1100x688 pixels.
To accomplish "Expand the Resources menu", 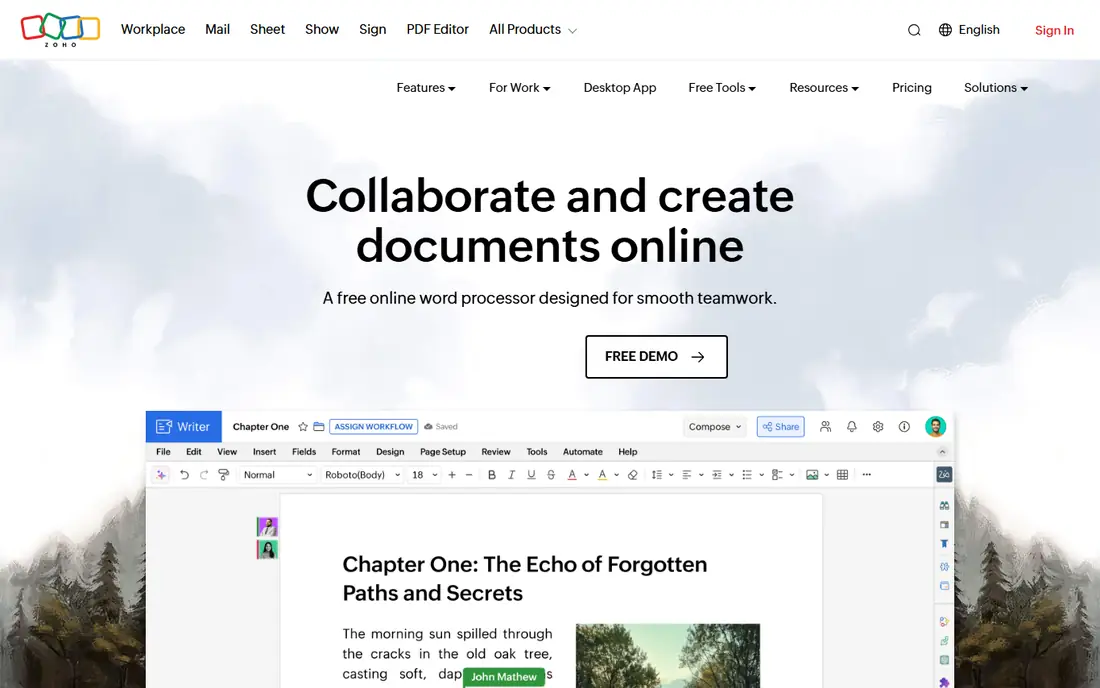I will (824, 88).
